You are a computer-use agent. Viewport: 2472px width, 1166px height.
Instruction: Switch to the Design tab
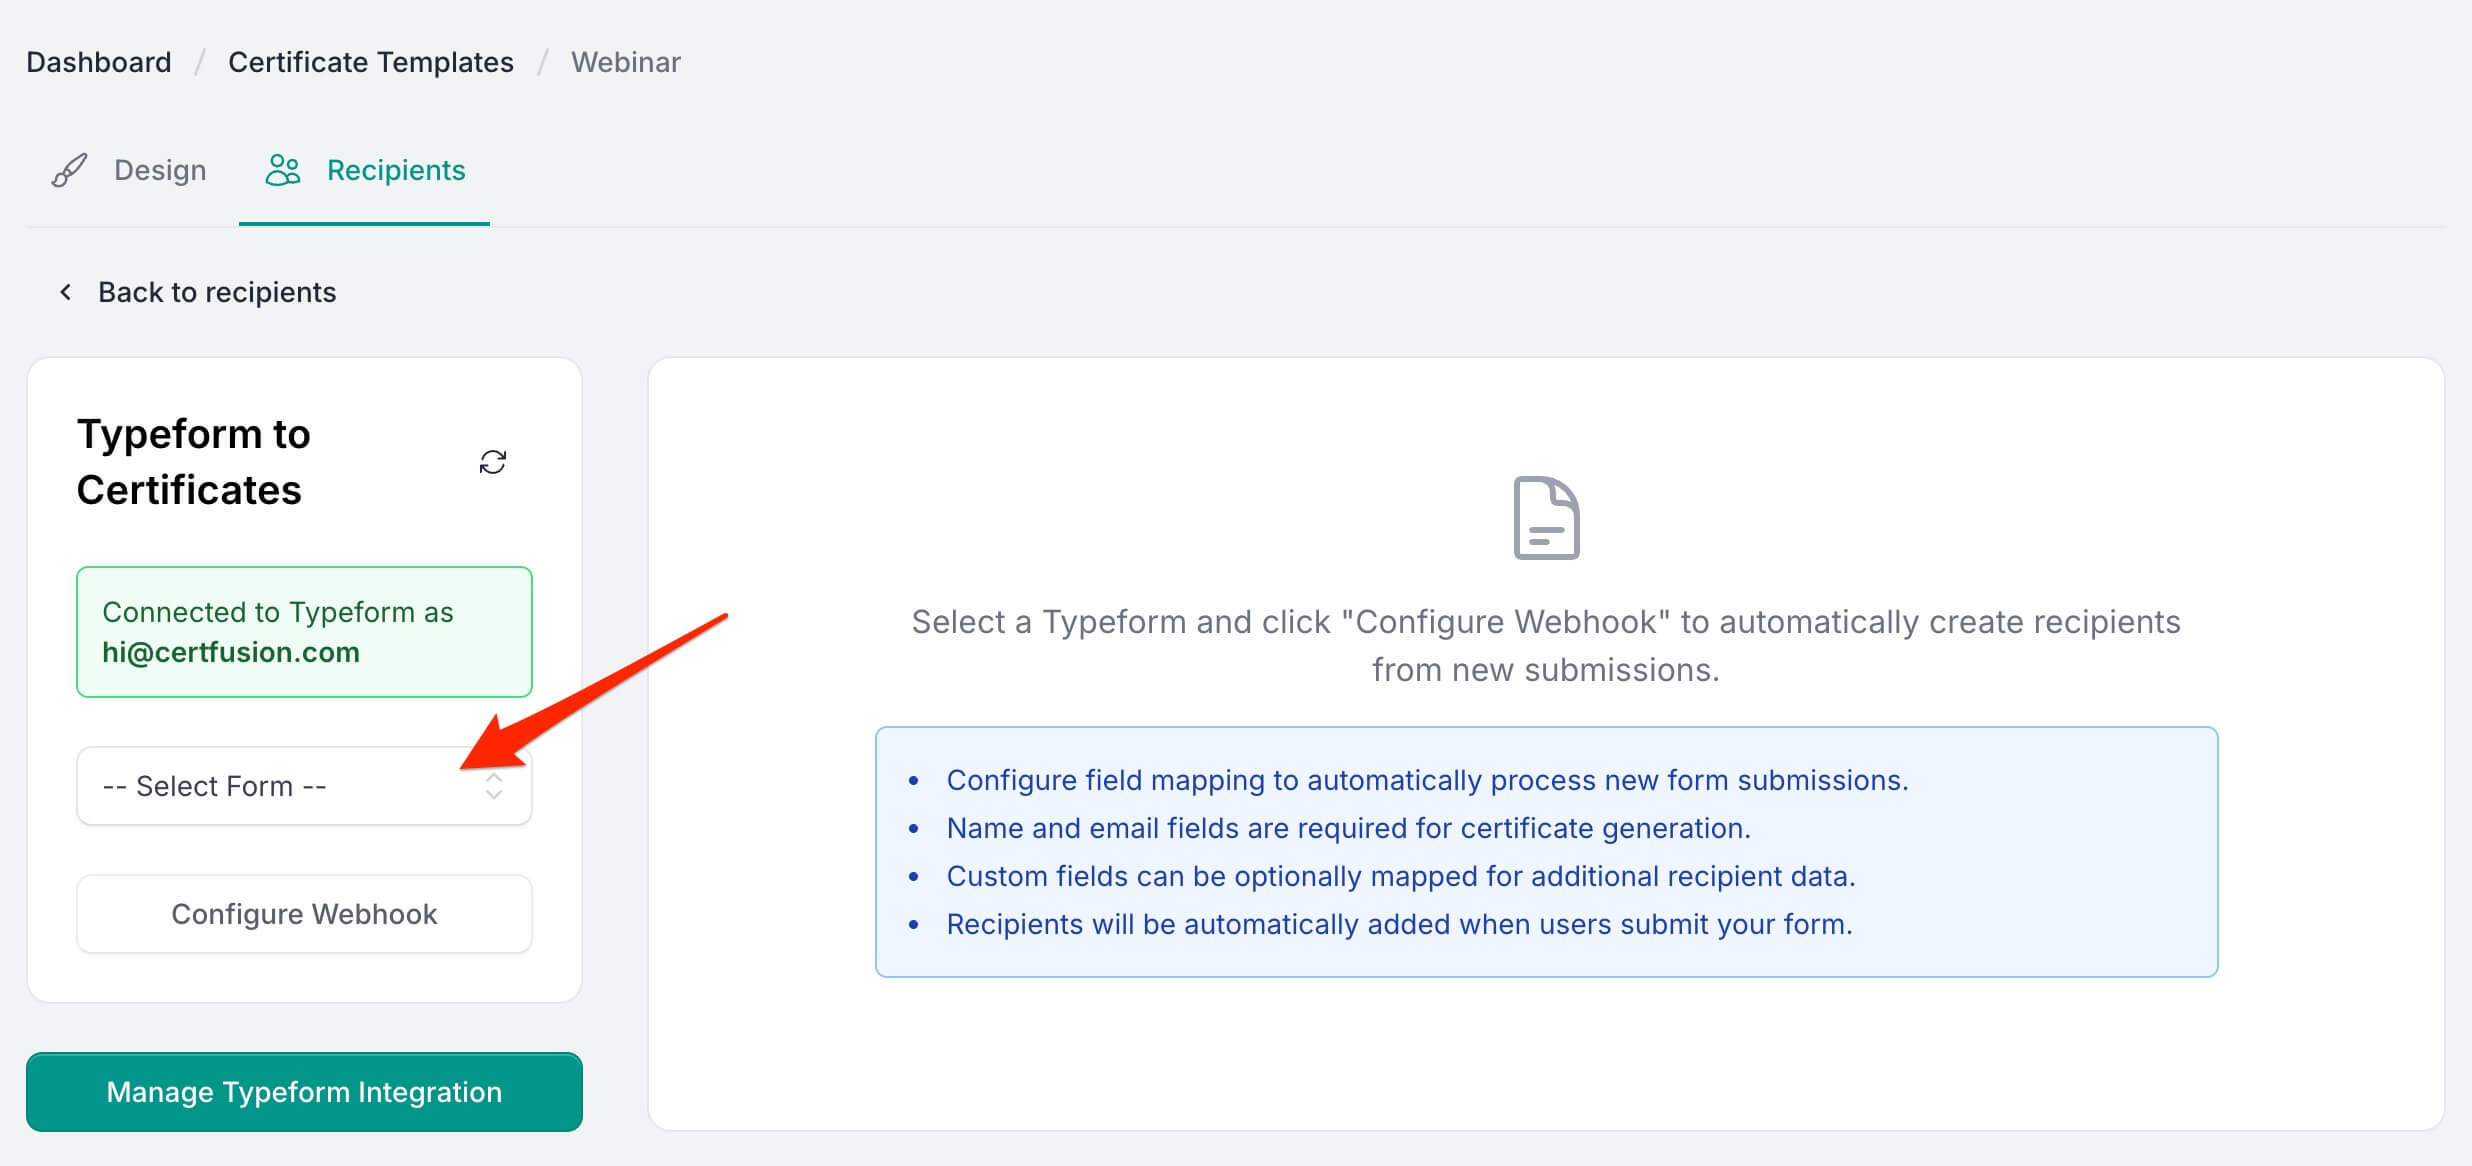tap(160, 171)
